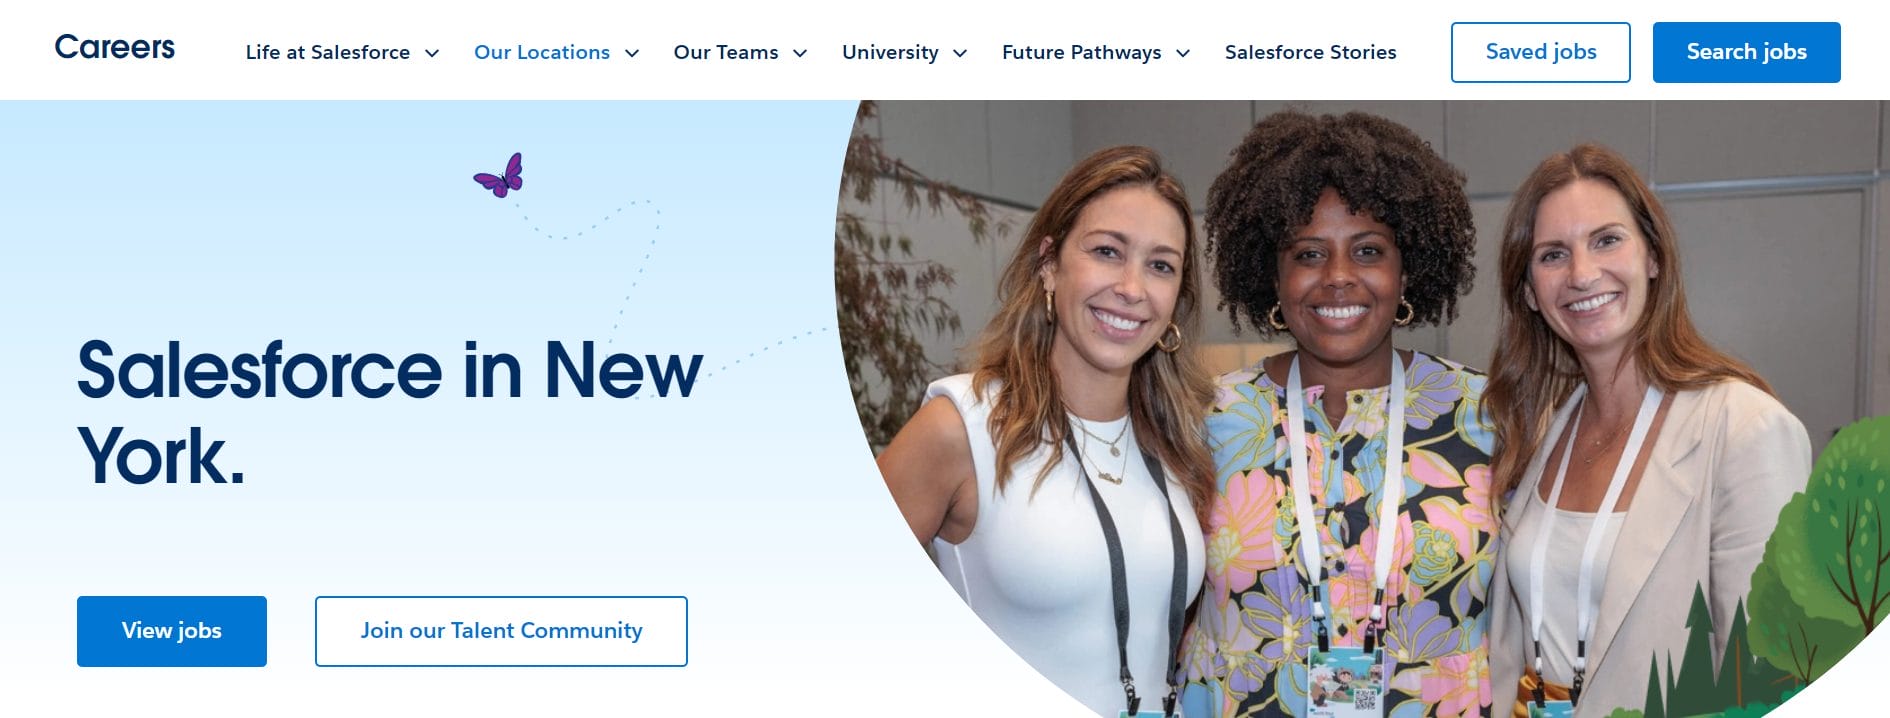This screenshot has width=1890, height=718.
Task: Click the Careers logo
Action: 114,47
